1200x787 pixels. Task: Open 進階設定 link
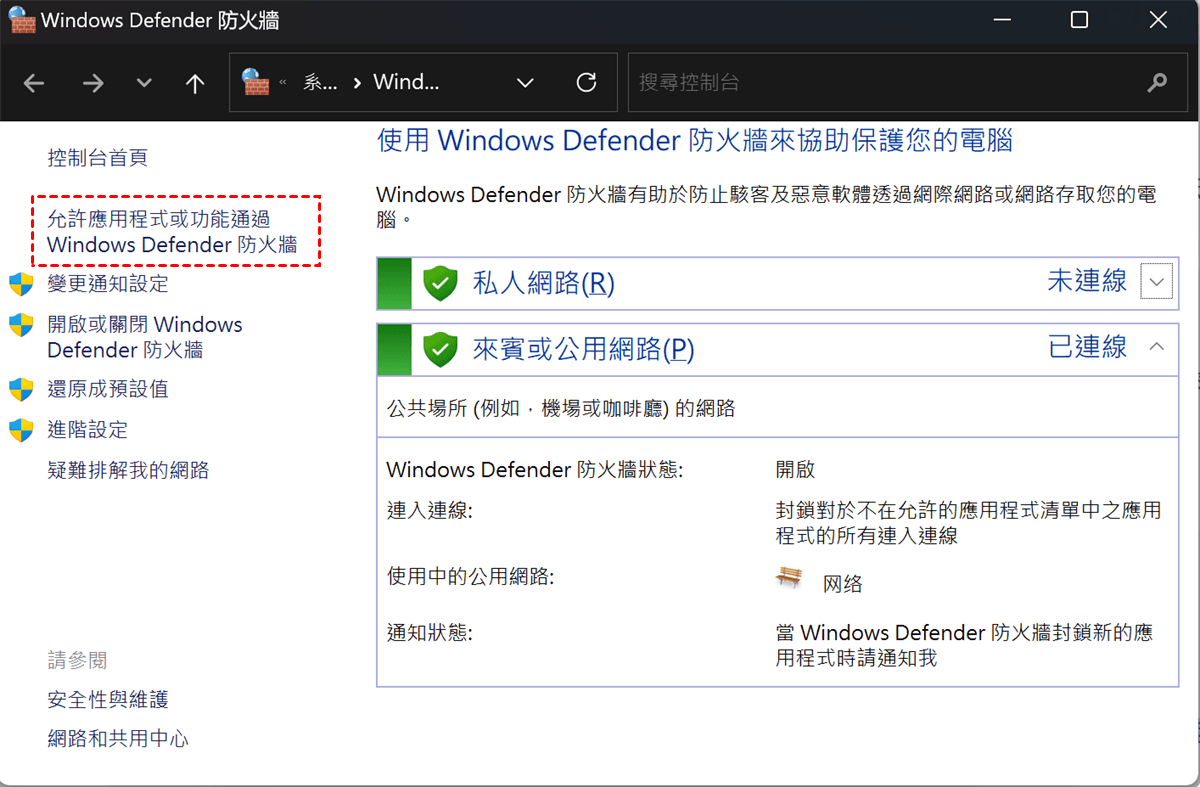pyautogui.click(x=88, y=430)
